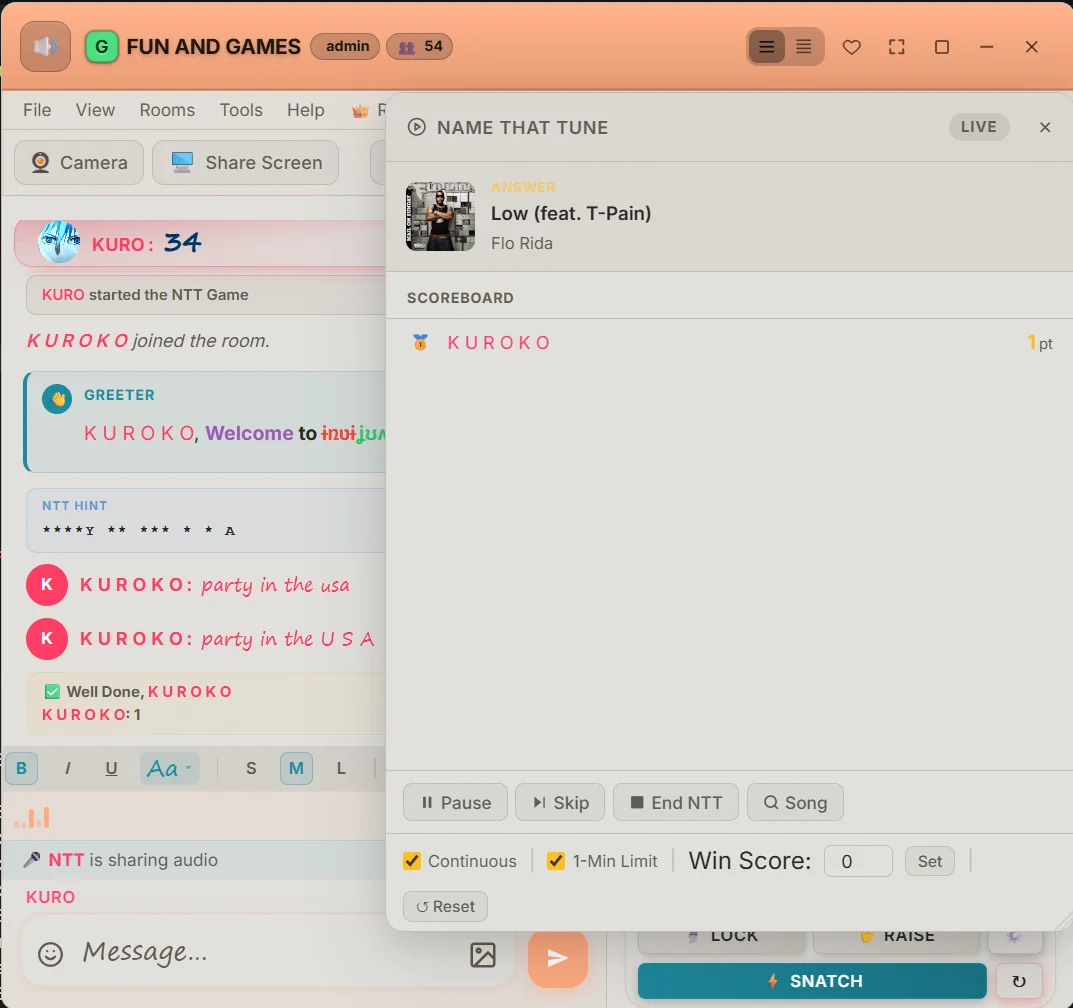
Task: Click the KURO name above message box
Action: pos(51,897)
